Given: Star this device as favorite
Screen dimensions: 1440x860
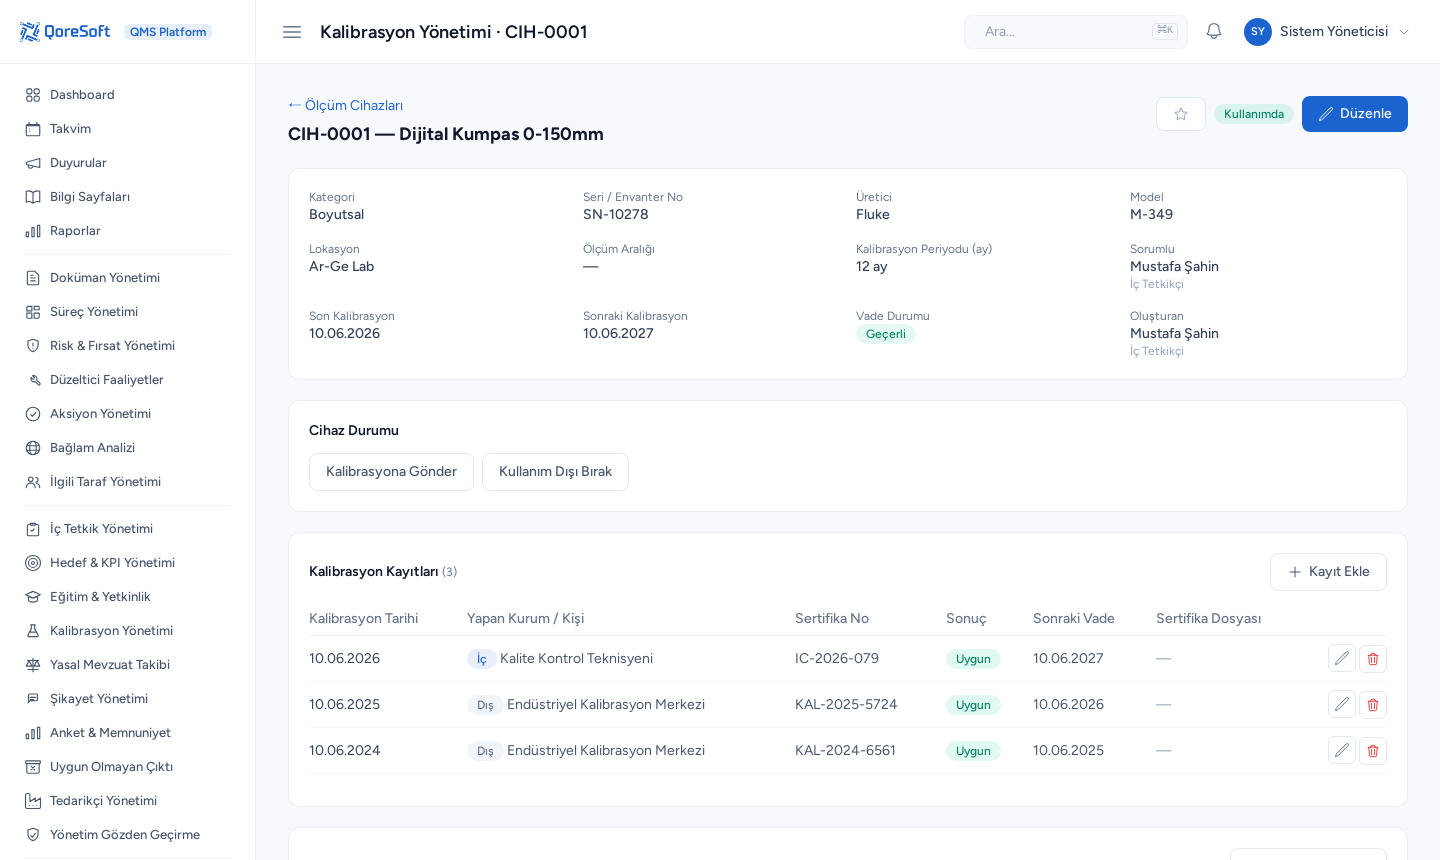Looking at the screenshot, I should coord(1181,114).
